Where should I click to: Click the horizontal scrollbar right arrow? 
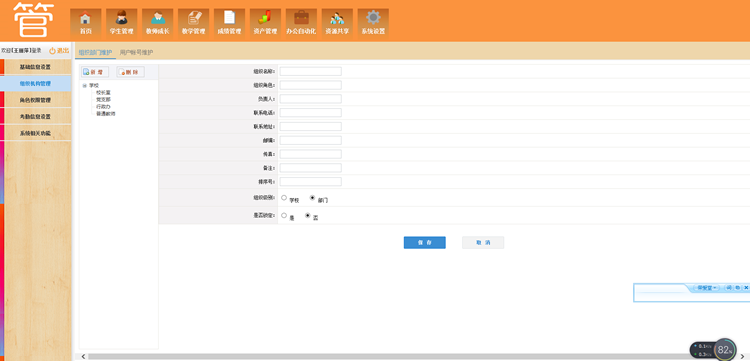[x=743, y=357]
